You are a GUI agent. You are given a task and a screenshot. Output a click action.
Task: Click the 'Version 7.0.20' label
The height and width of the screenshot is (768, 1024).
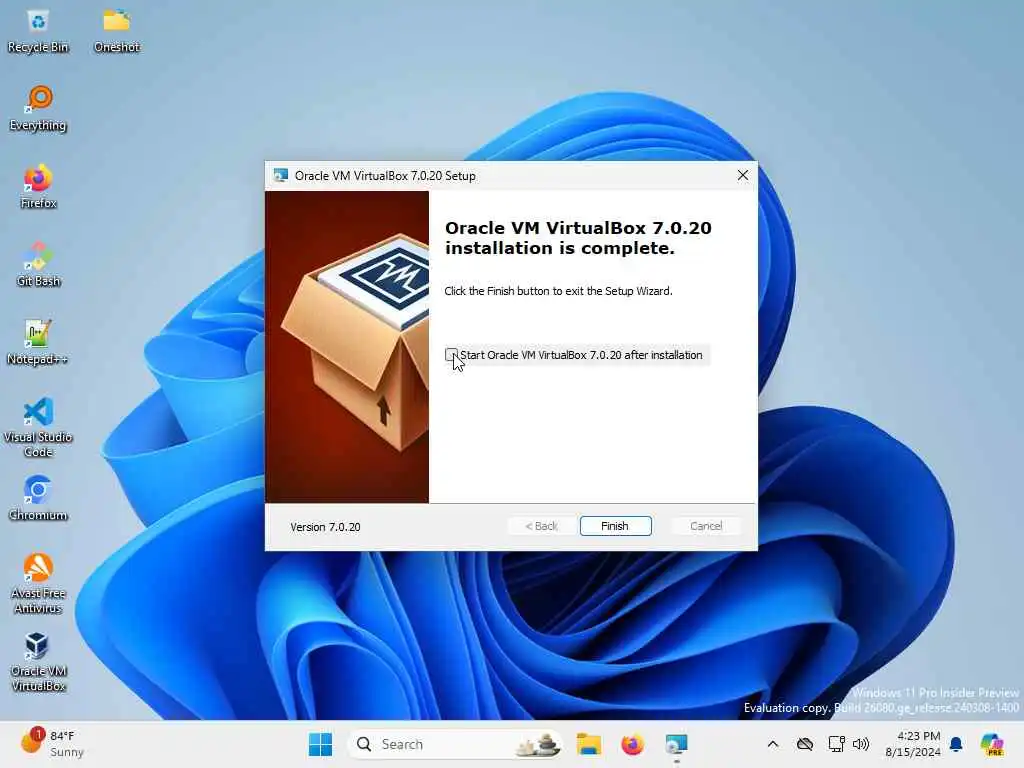(325, 527)
